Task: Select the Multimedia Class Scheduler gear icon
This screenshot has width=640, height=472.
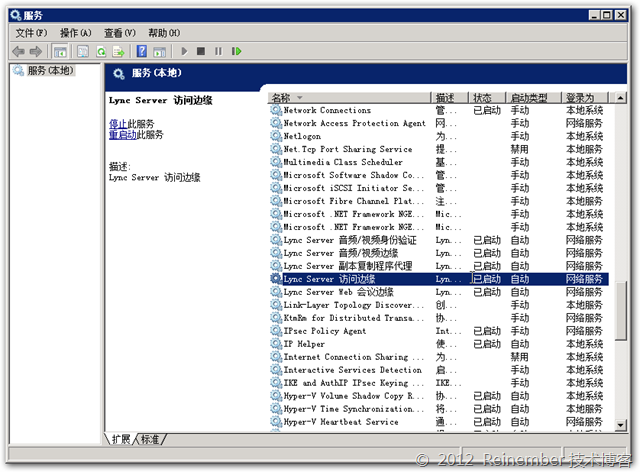Action: click(x=276, y=162)
